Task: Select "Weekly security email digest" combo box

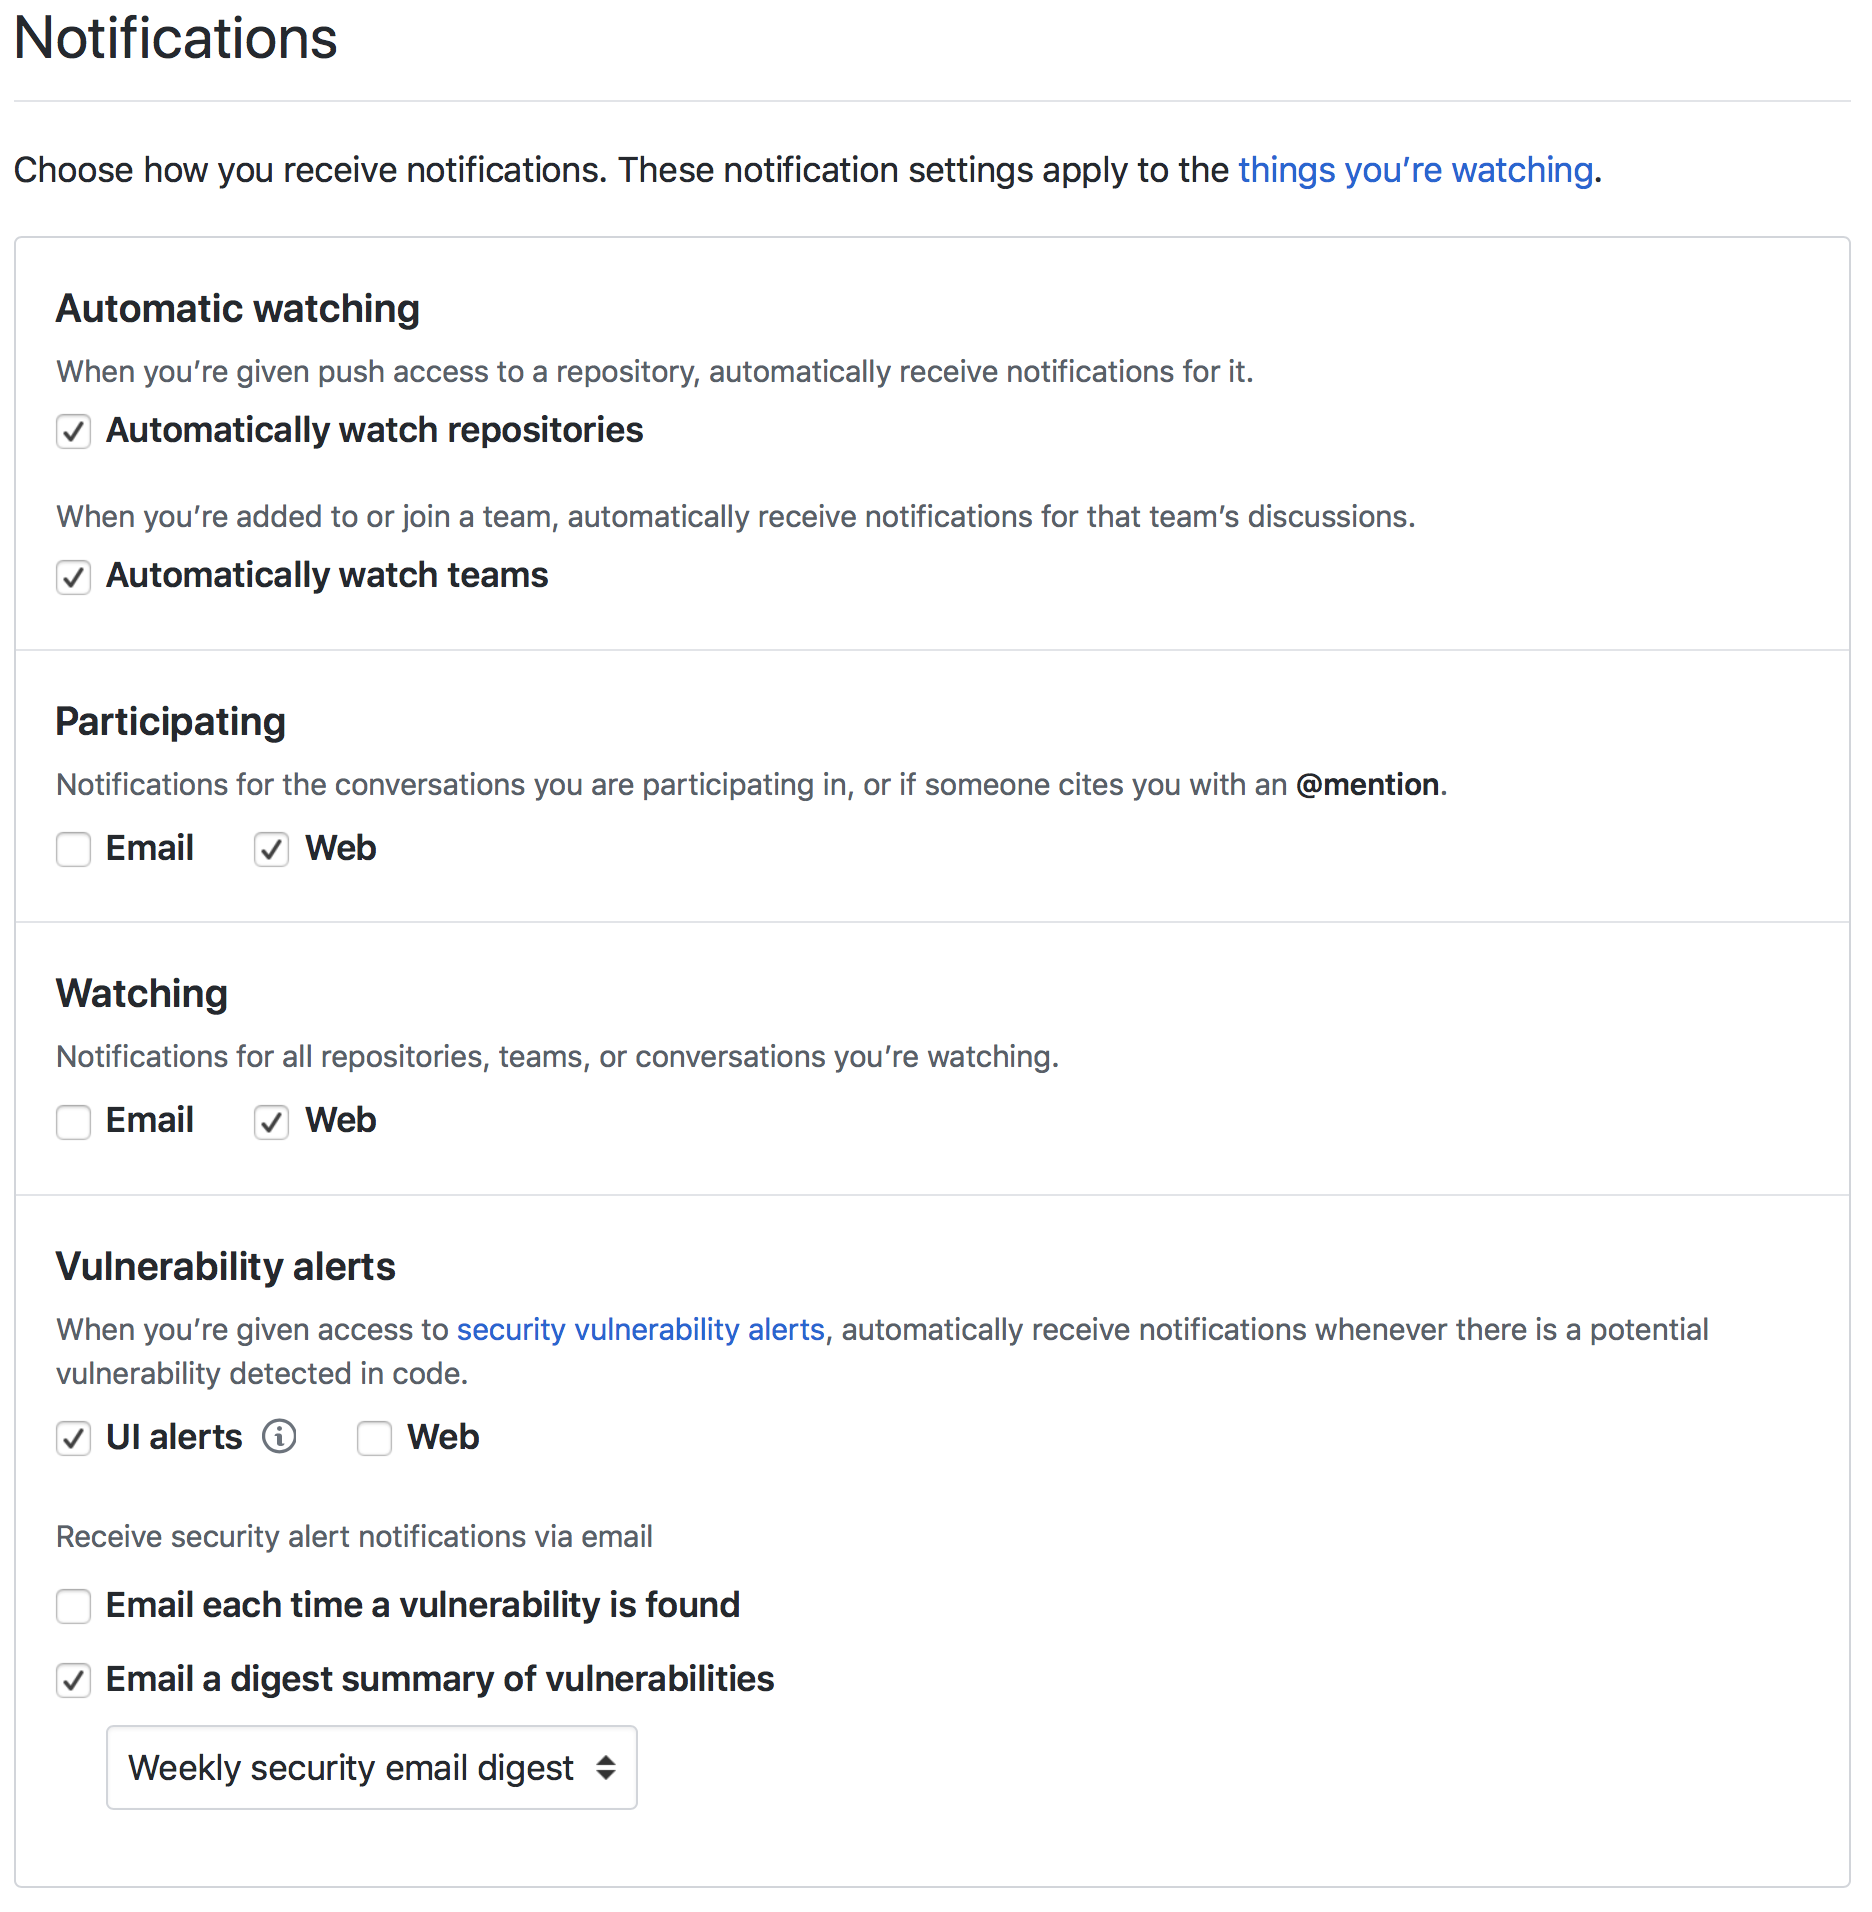Action: coord(370,1768)
